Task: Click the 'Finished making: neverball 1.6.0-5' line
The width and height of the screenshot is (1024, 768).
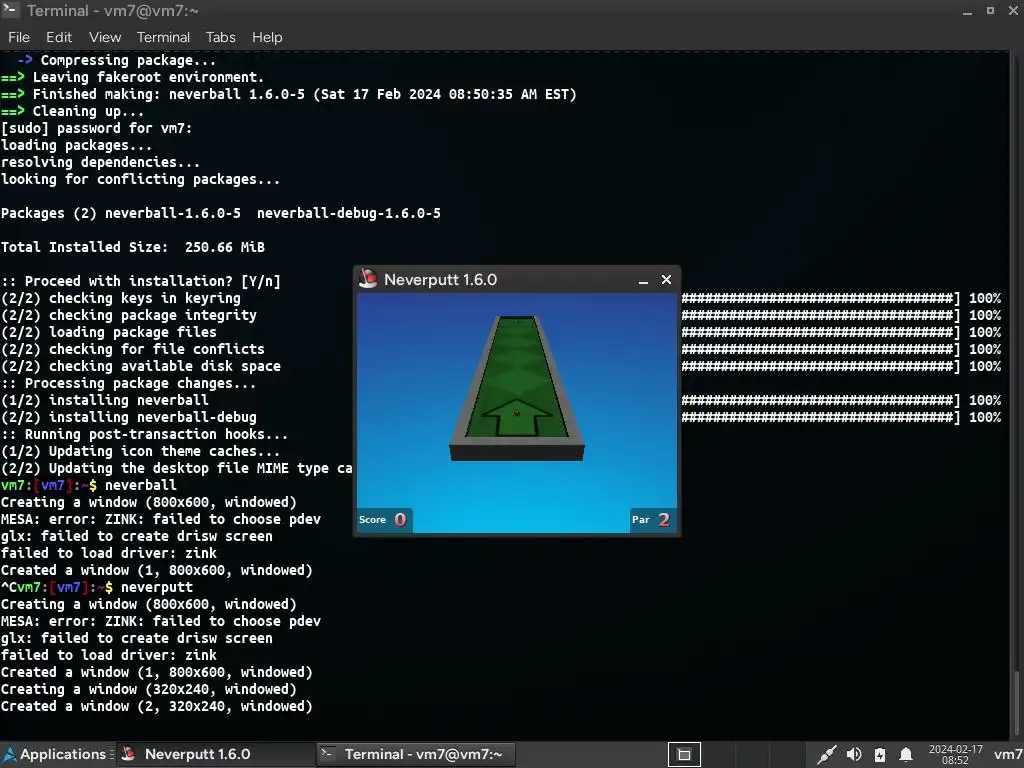Action: coord(289,95)
